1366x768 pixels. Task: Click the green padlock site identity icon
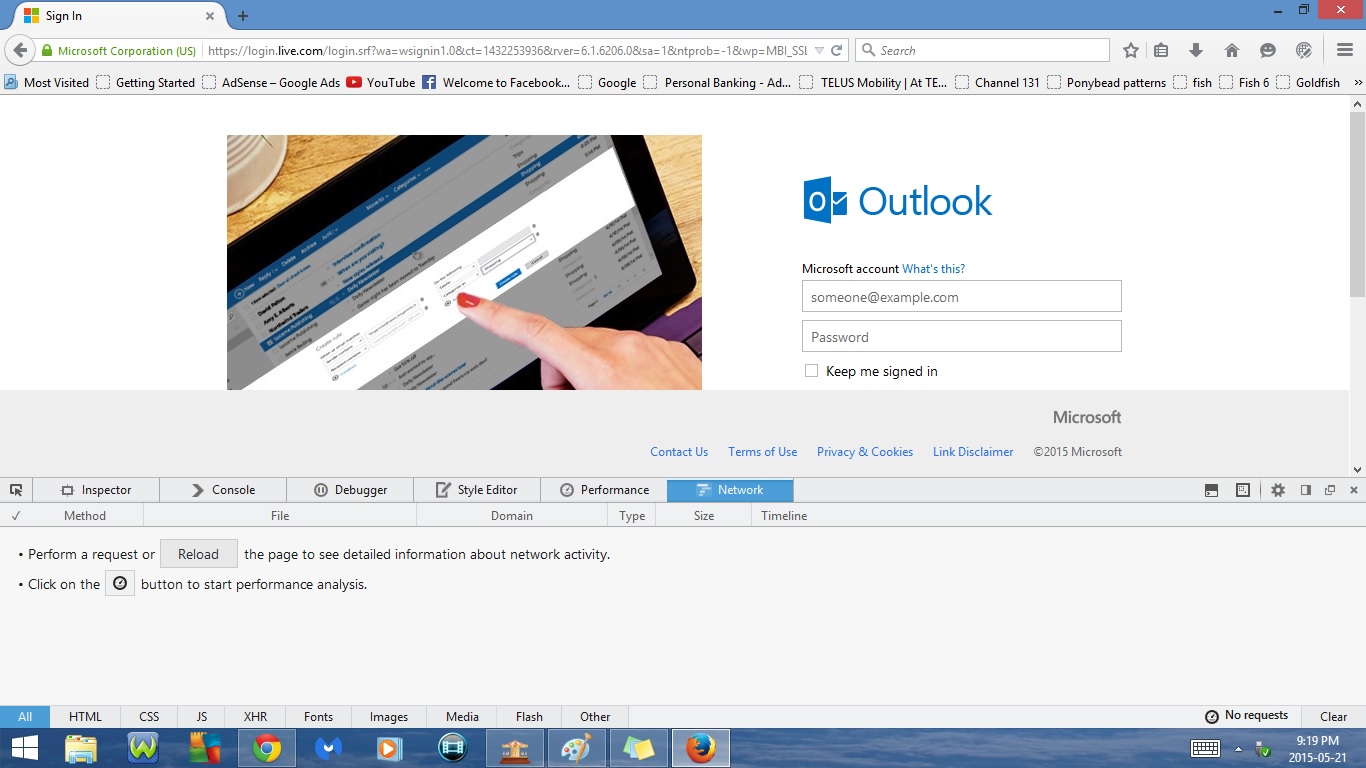pos(46,51)
